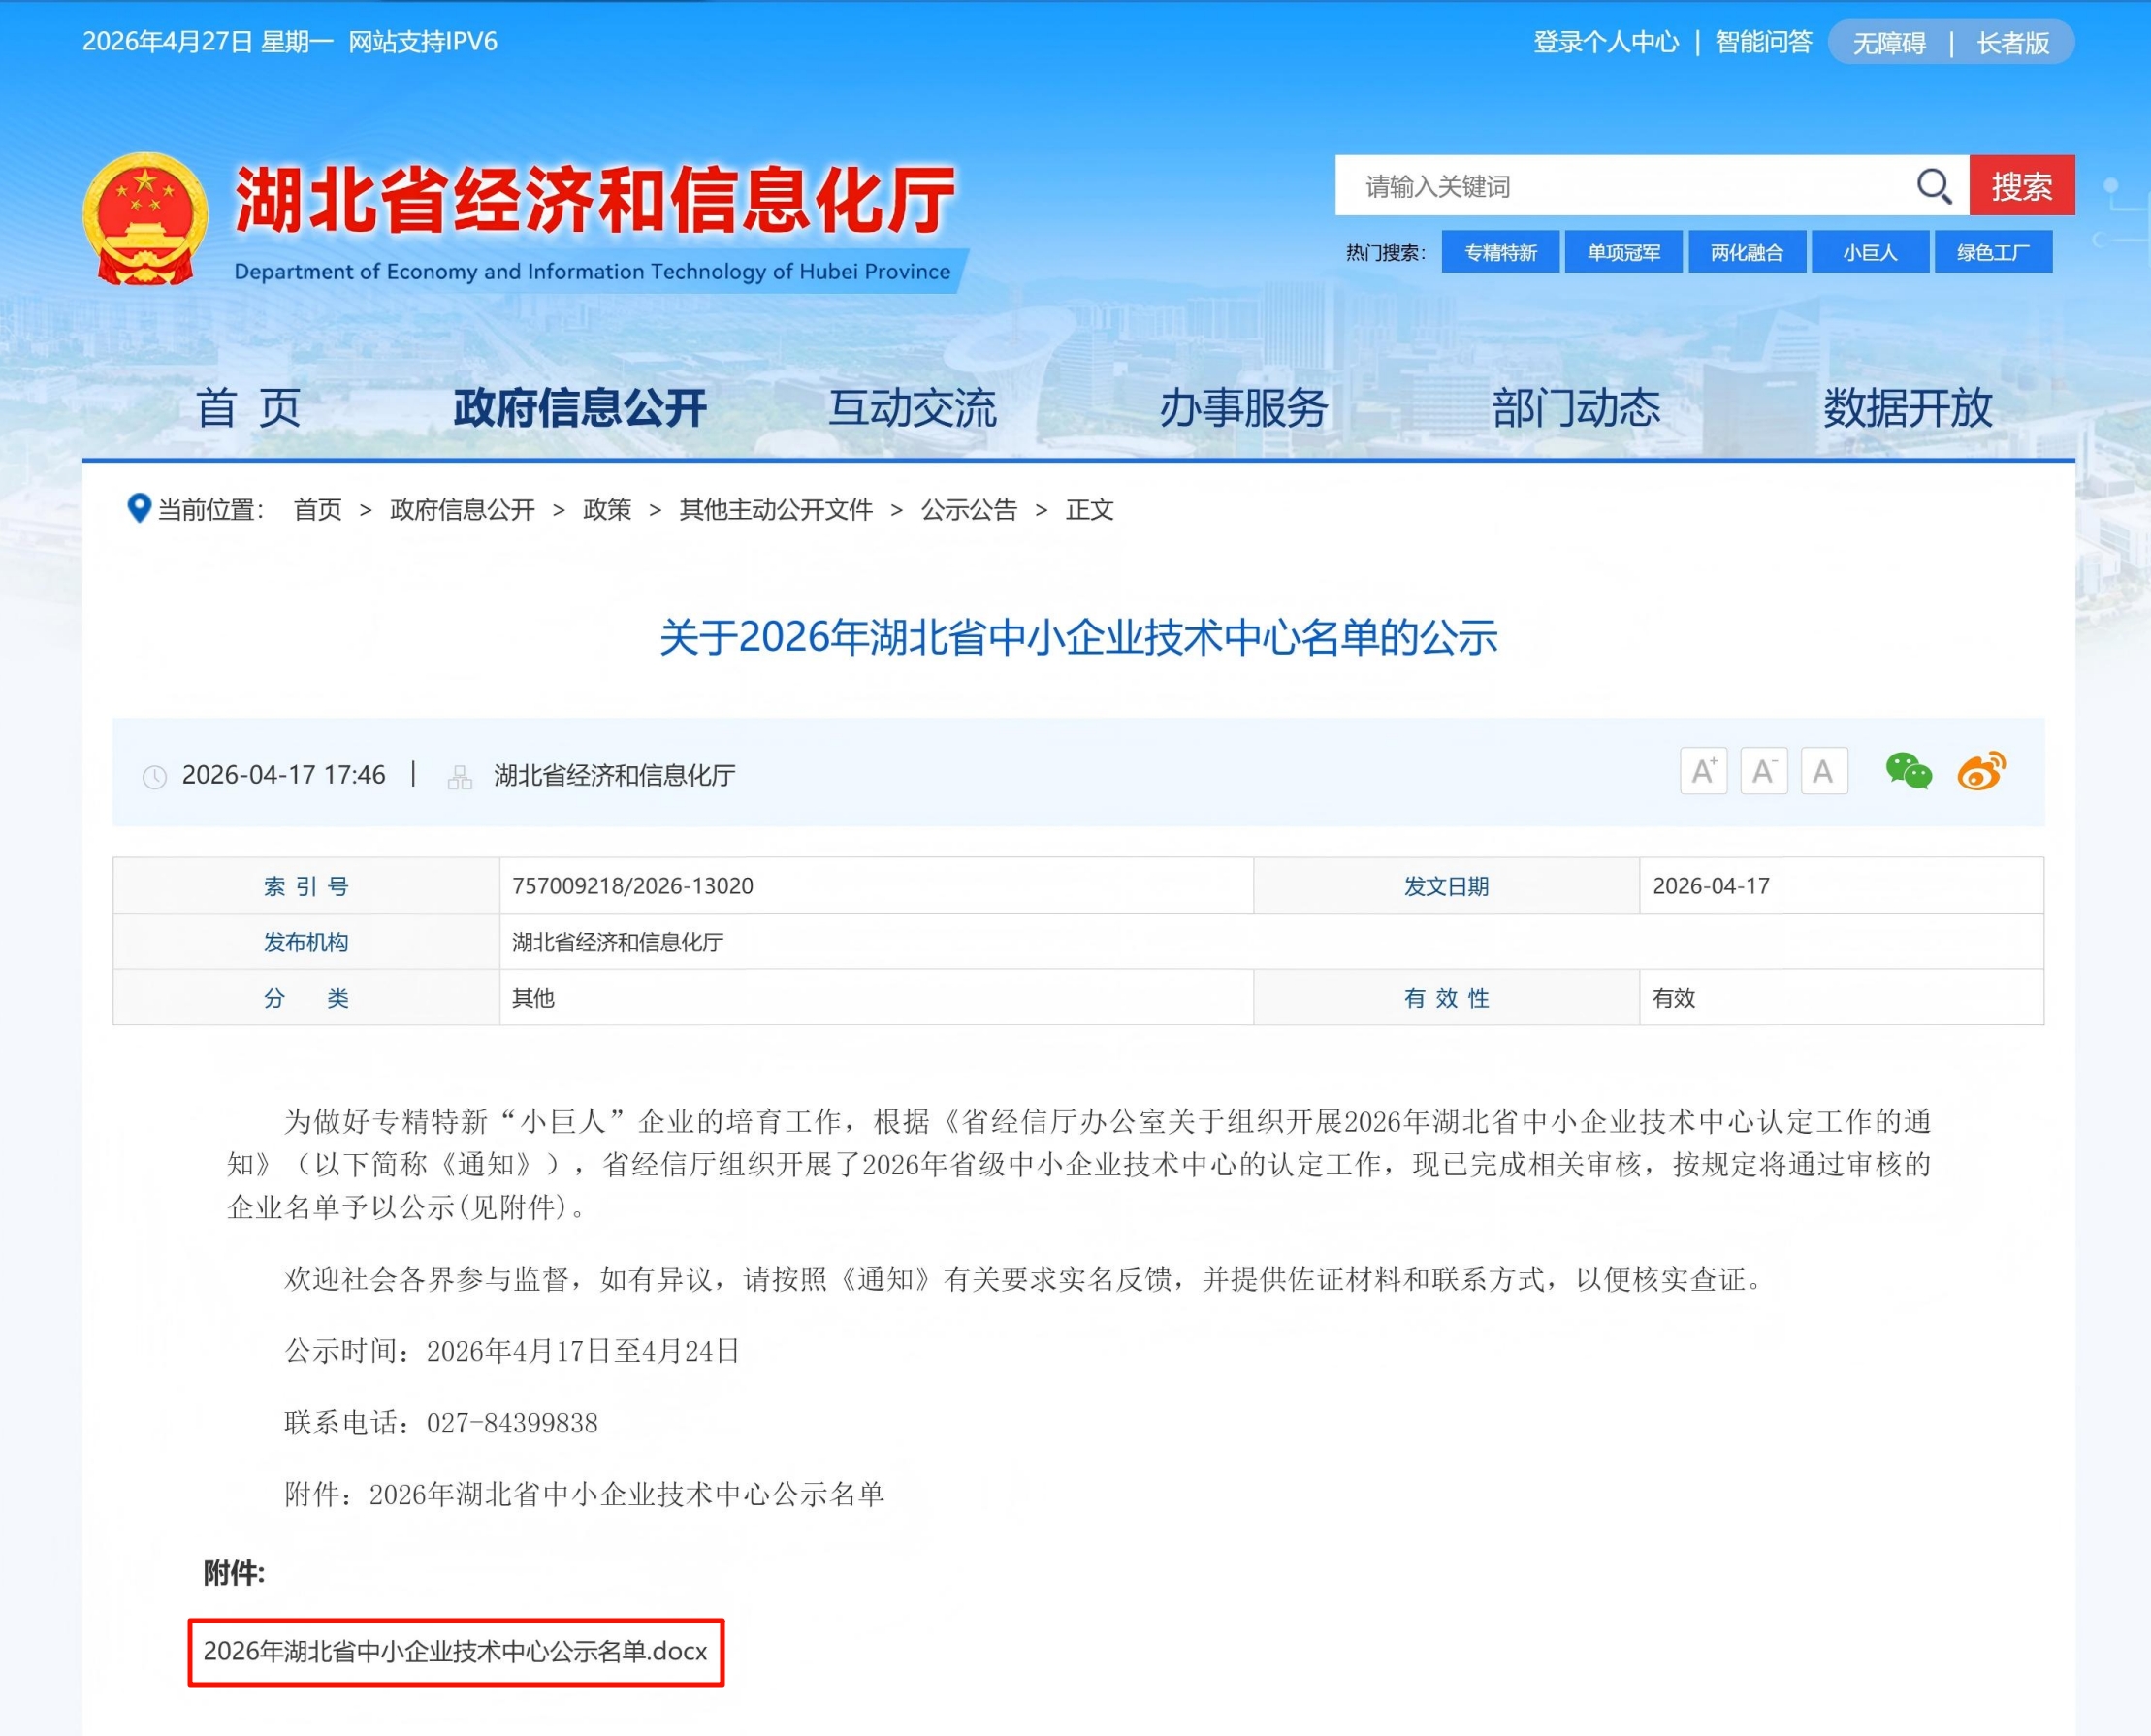Increase font size with A+ icon
The image size is (2151, 1736).
tap(1703, 771)
